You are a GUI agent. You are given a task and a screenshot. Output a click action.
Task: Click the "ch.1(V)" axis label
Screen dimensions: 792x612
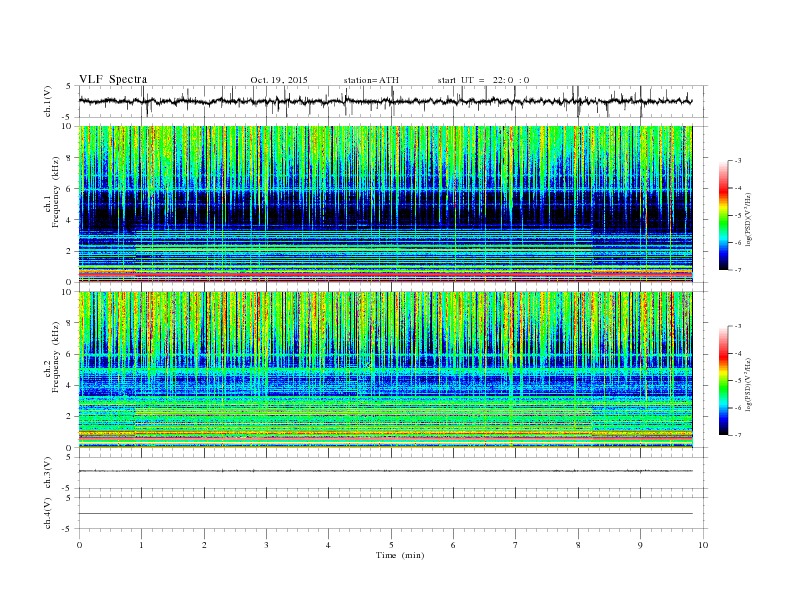tap(48, 101)
